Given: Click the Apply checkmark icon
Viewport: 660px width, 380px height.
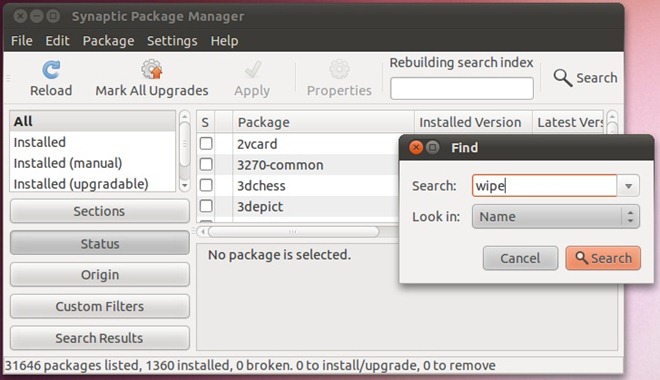Looking at the screenshot, I should point(253,70).
